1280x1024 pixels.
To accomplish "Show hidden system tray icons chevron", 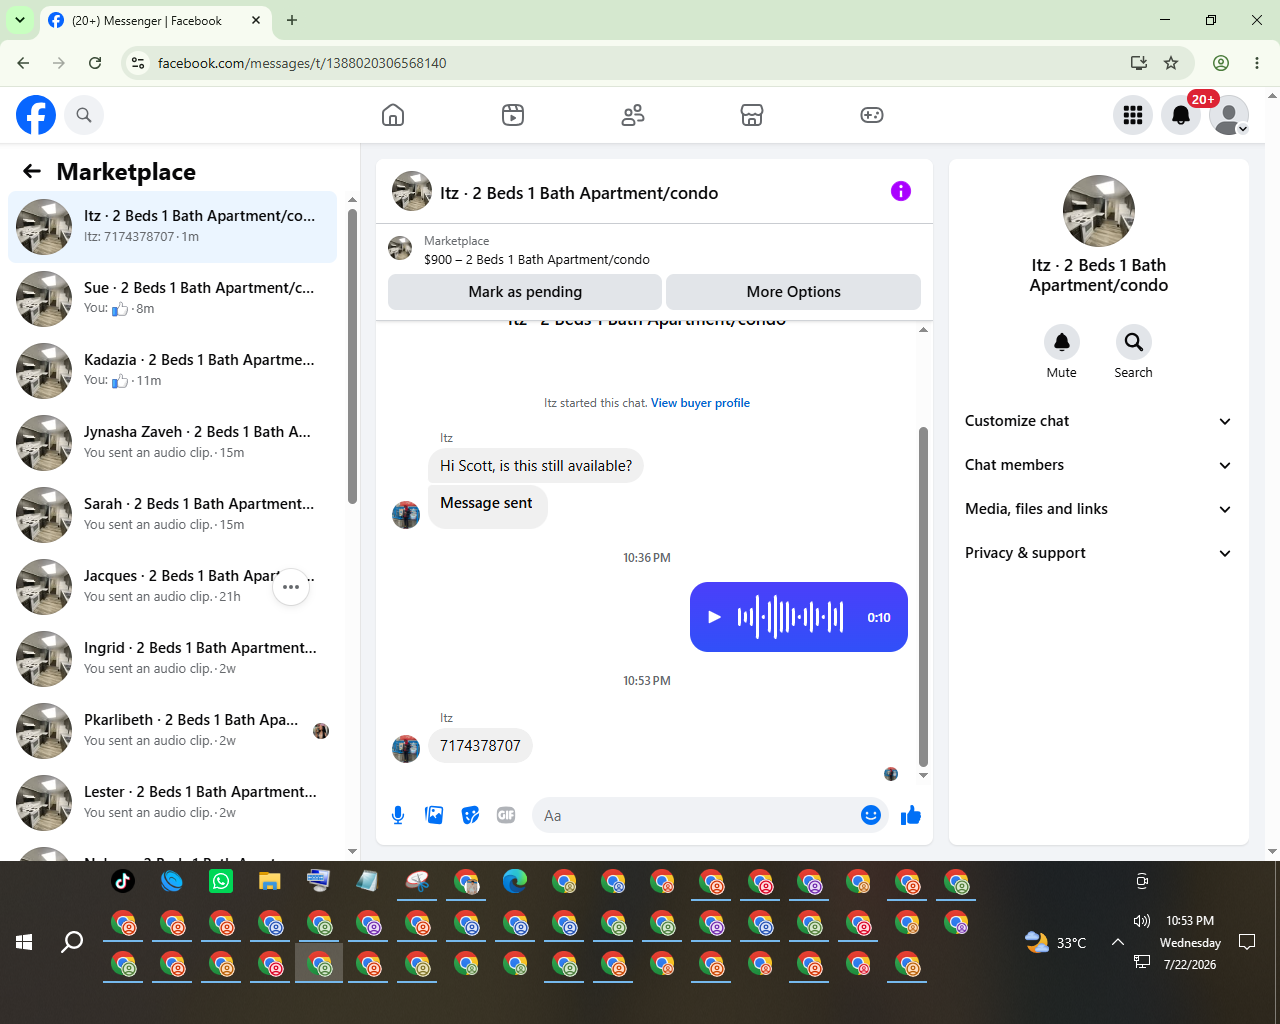I will coord(1118,942).
